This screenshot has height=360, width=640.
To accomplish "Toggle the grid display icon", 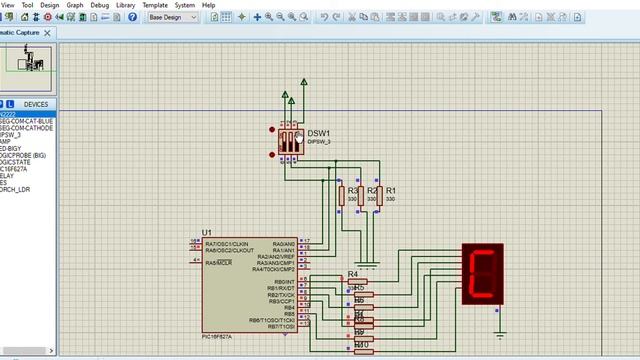I will point(226,17).
